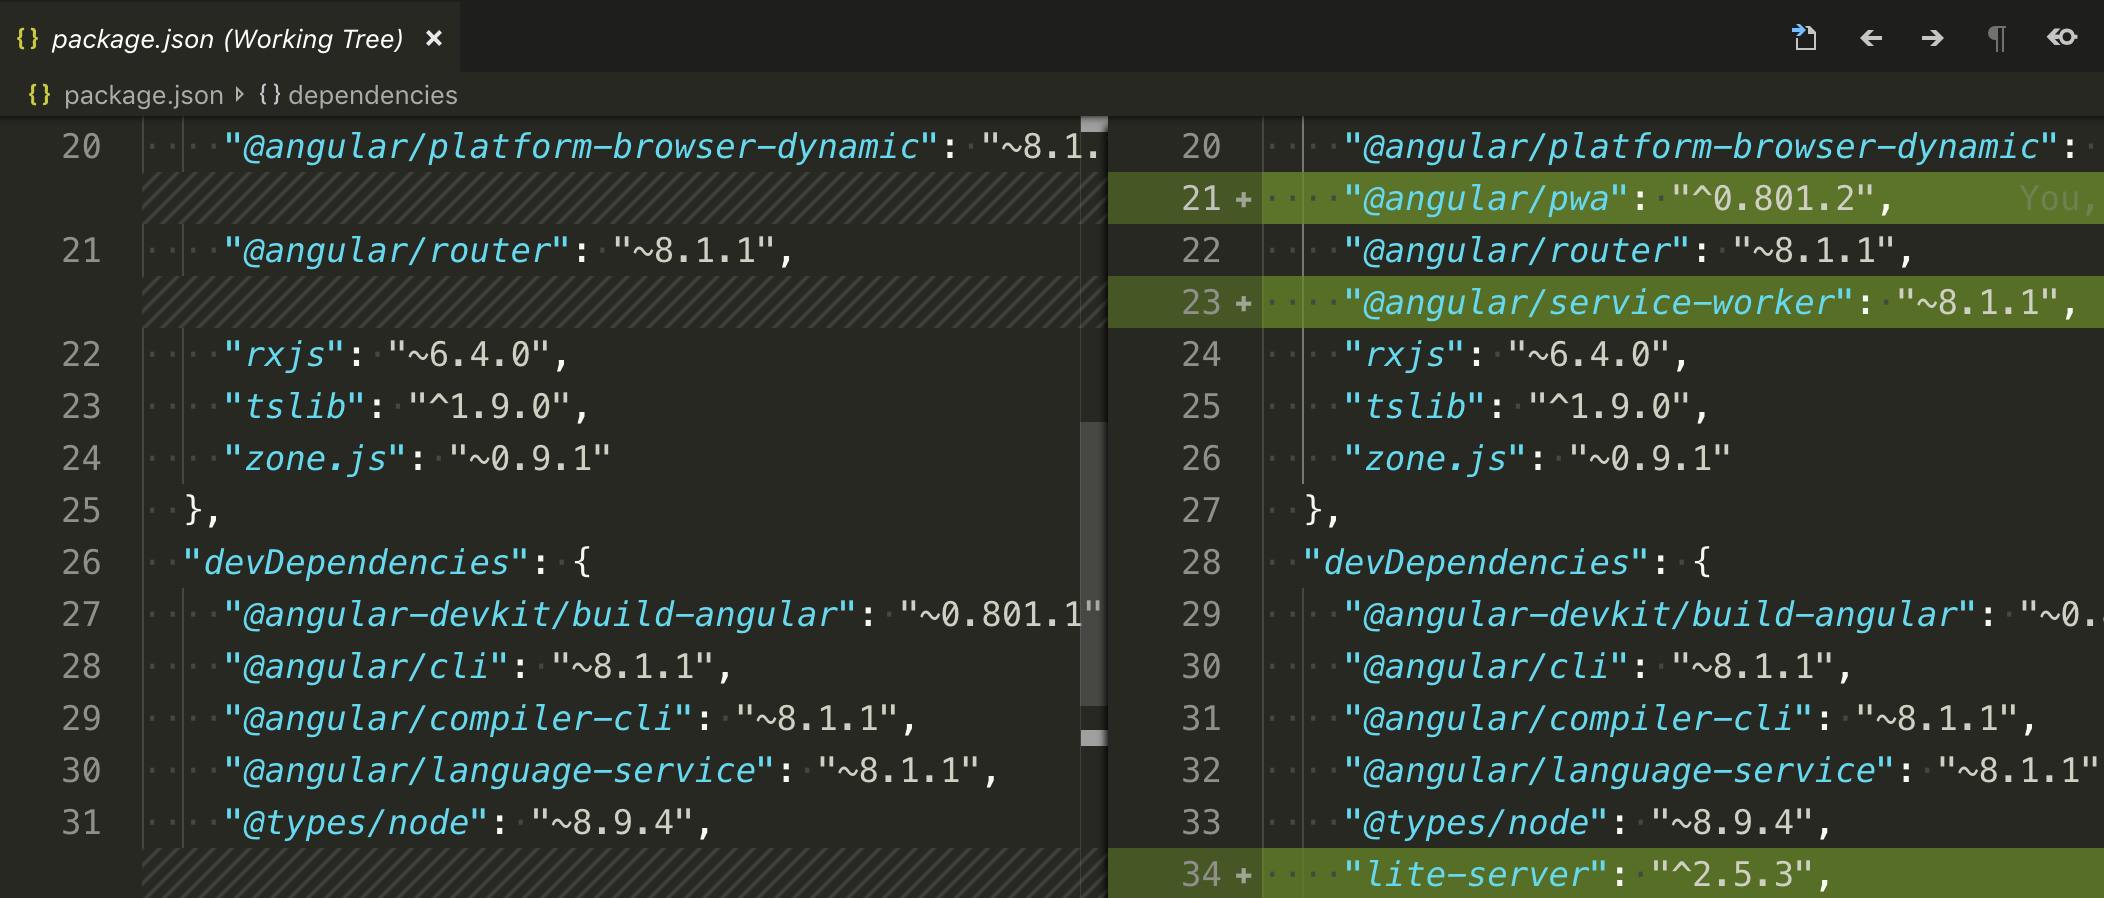Open changes icon with eye arrow
2104x898 pixels.
[x=2062, y=37]
